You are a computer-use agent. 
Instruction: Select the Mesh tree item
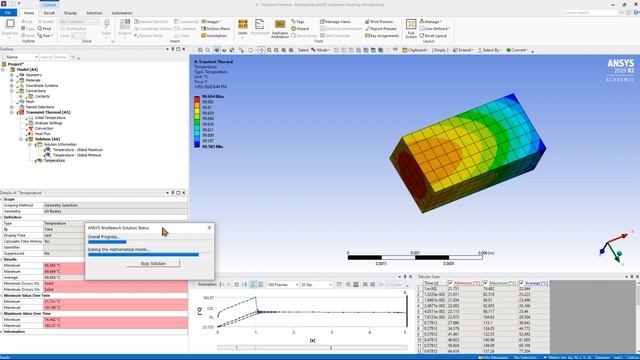tap(30, 101)
